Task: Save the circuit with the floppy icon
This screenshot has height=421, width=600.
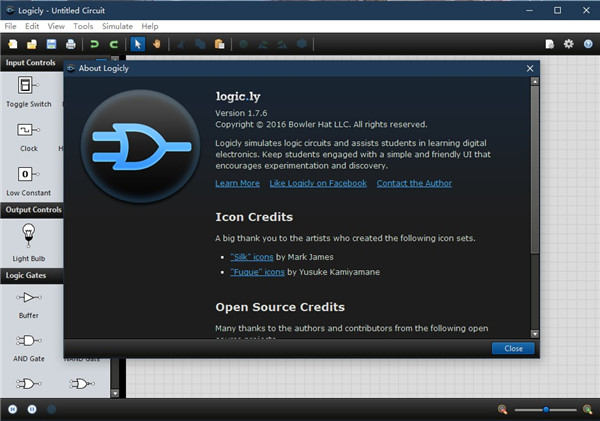Action: 51,44
